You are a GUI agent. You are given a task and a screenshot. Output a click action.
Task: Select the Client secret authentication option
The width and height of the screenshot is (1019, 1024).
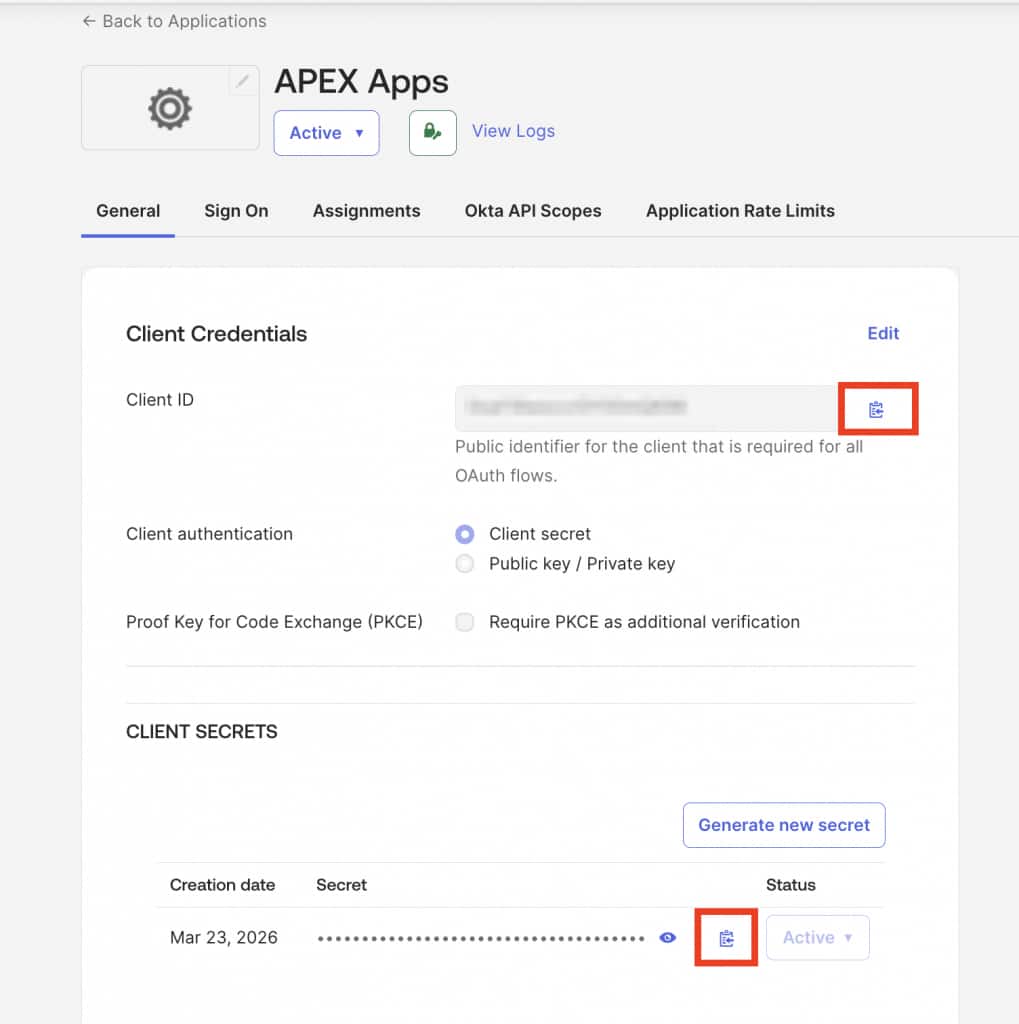point(464,533)
